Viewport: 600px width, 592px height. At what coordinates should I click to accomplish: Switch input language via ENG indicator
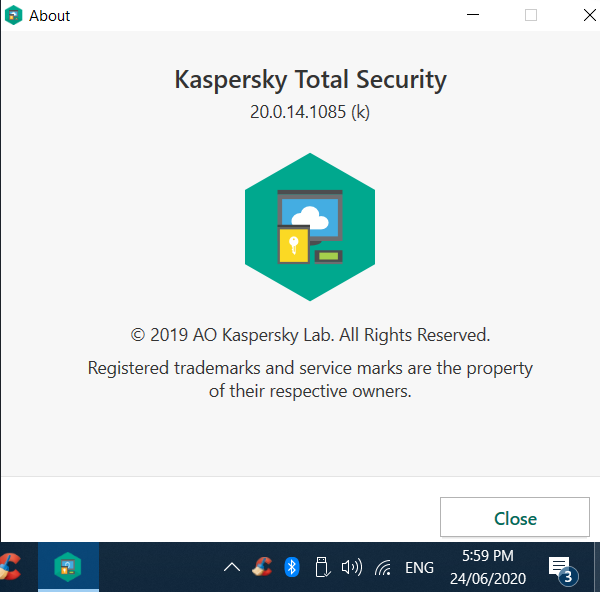tap(419, 568)
